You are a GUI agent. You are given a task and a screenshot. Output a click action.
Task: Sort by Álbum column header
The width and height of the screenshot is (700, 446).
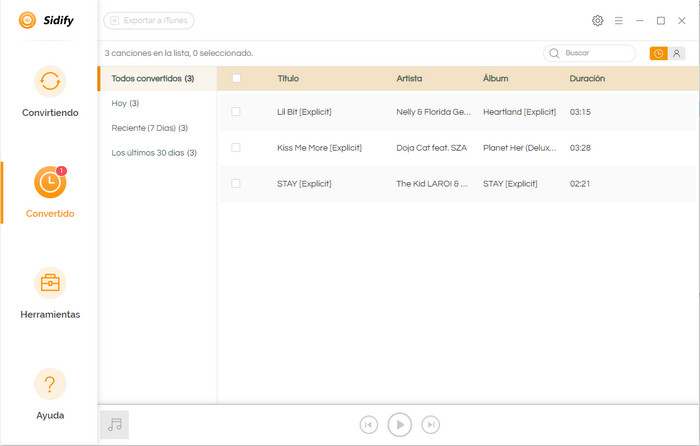[496, 79]
